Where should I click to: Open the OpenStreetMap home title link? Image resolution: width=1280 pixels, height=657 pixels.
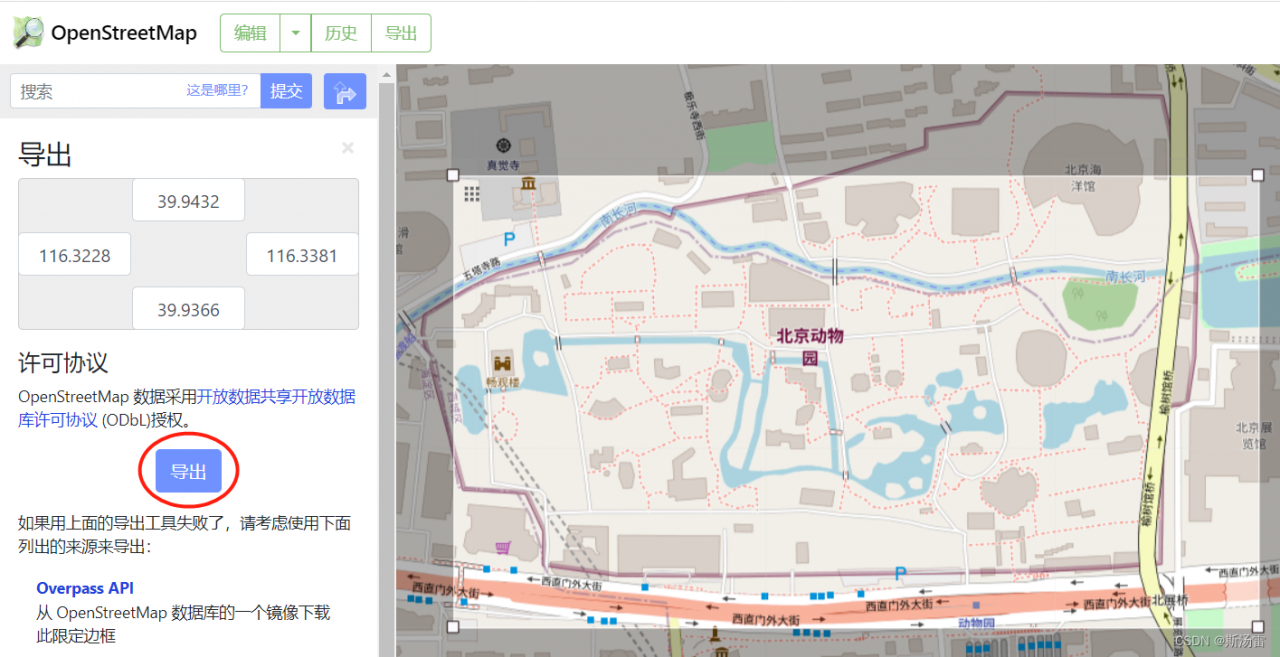pyautogui.click(x=124, y=33)
